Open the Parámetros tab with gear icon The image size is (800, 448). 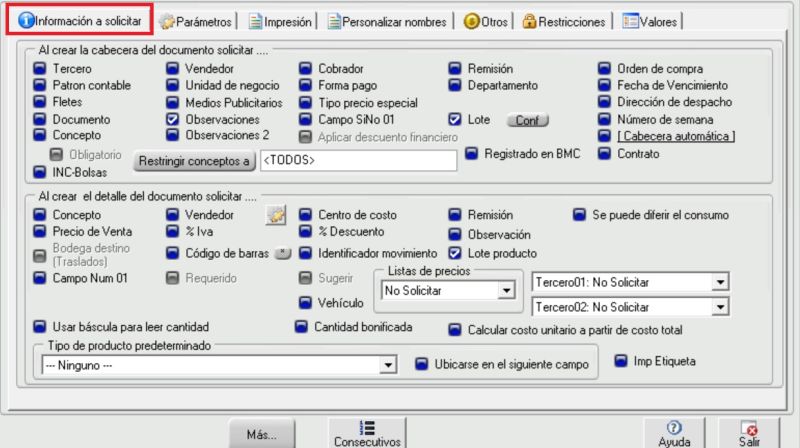(197, 21)
